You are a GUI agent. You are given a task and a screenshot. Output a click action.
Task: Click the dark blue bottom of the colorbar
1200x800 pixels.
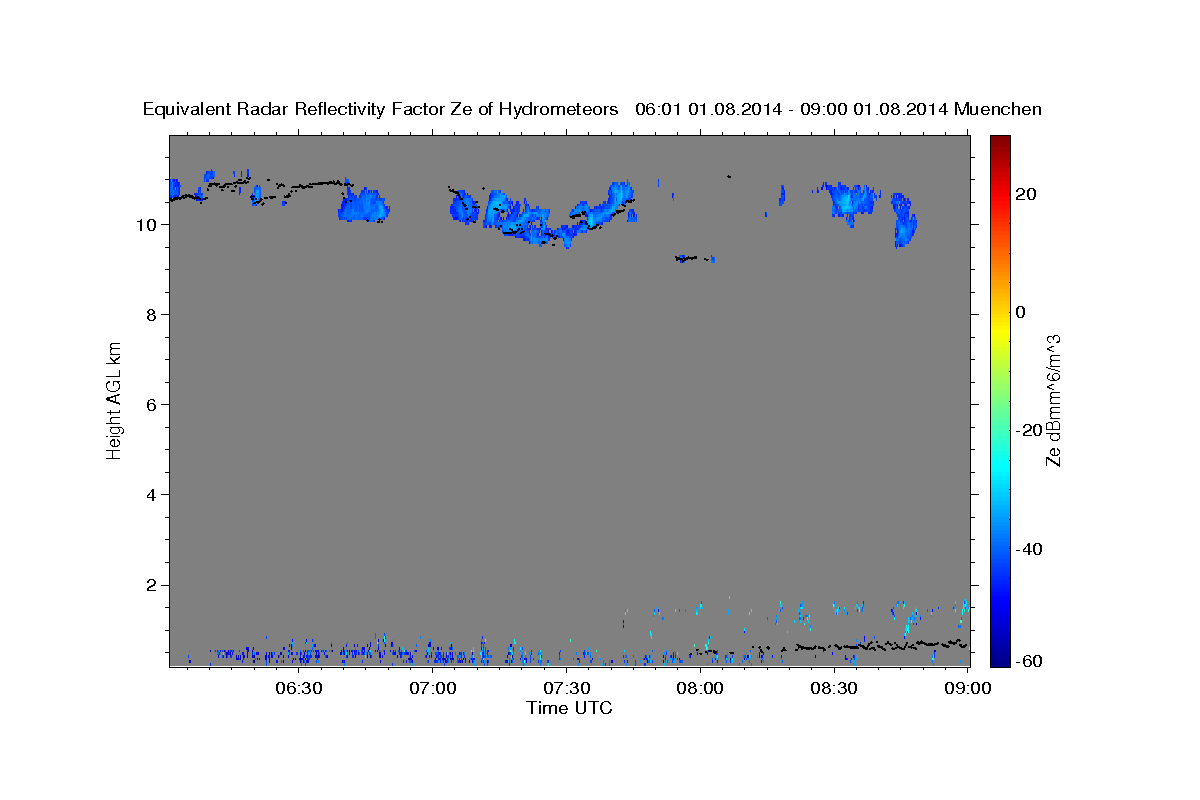tap(998, 655)
